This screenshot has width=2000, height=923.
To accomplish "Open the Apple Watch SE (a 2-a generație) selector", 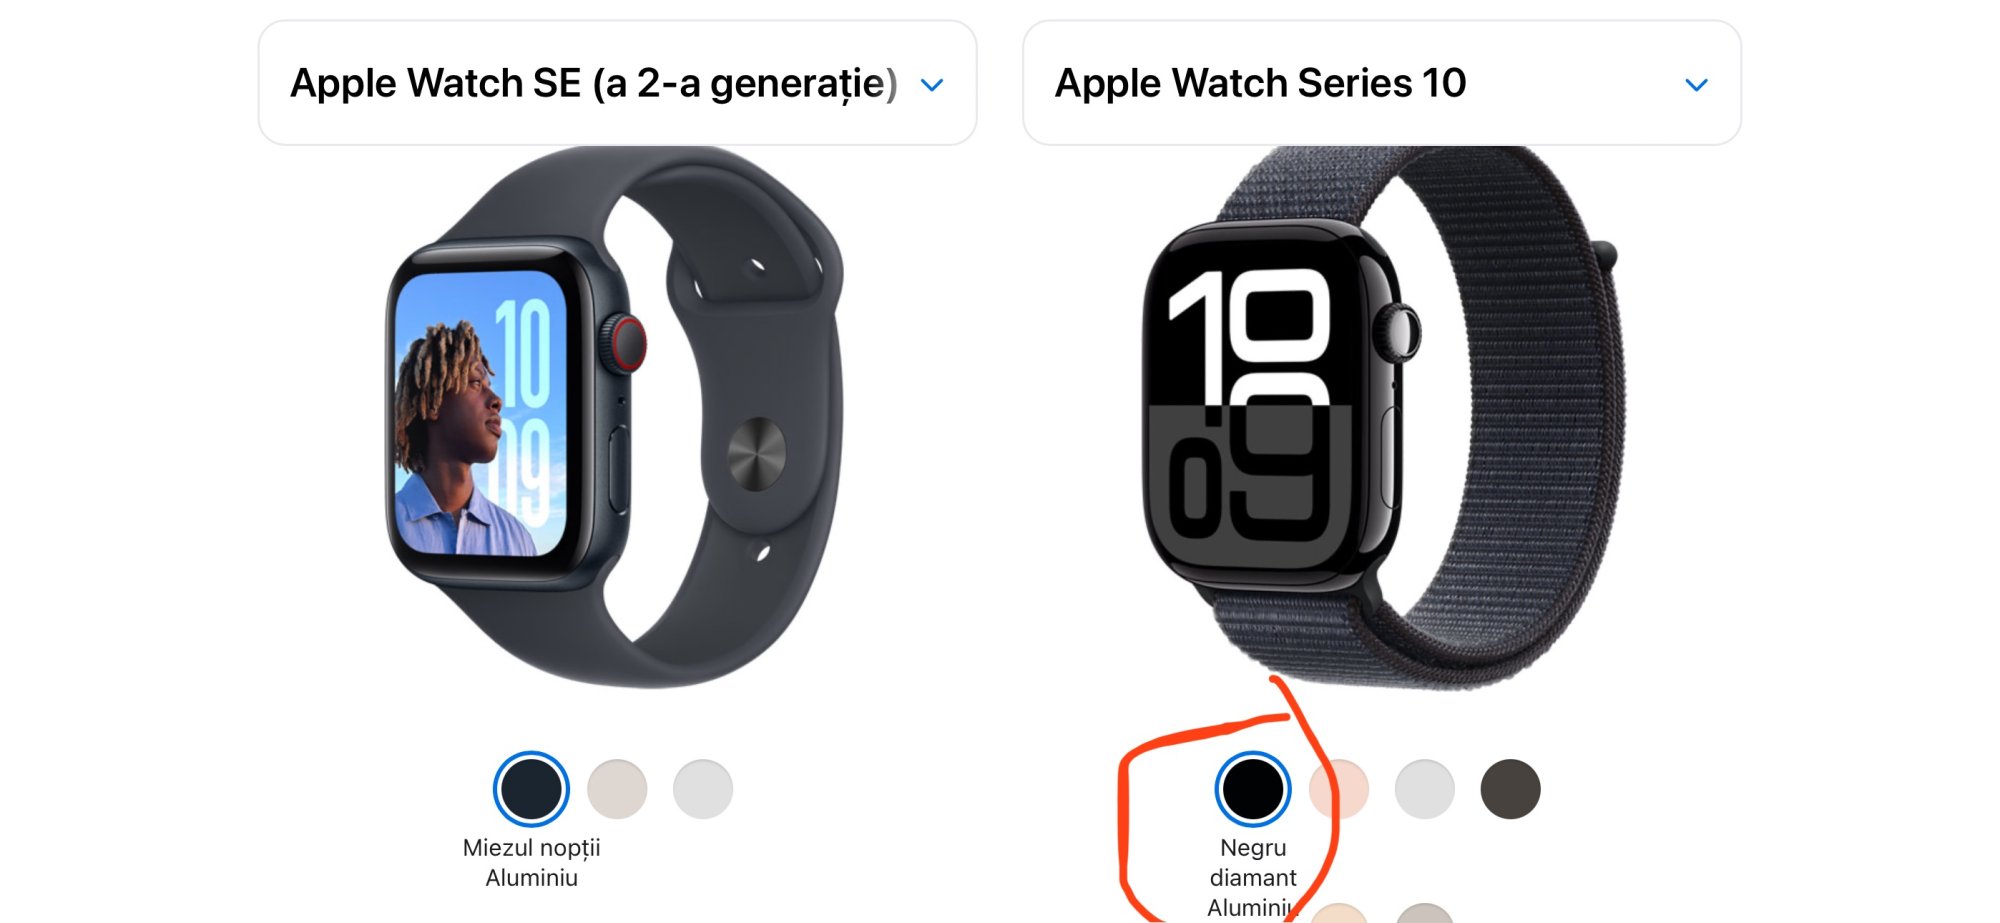I will 617,83.
